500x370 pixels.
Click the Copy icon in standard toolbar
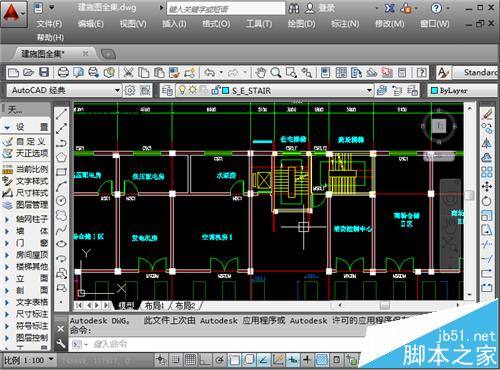click(x=144, y=72)
